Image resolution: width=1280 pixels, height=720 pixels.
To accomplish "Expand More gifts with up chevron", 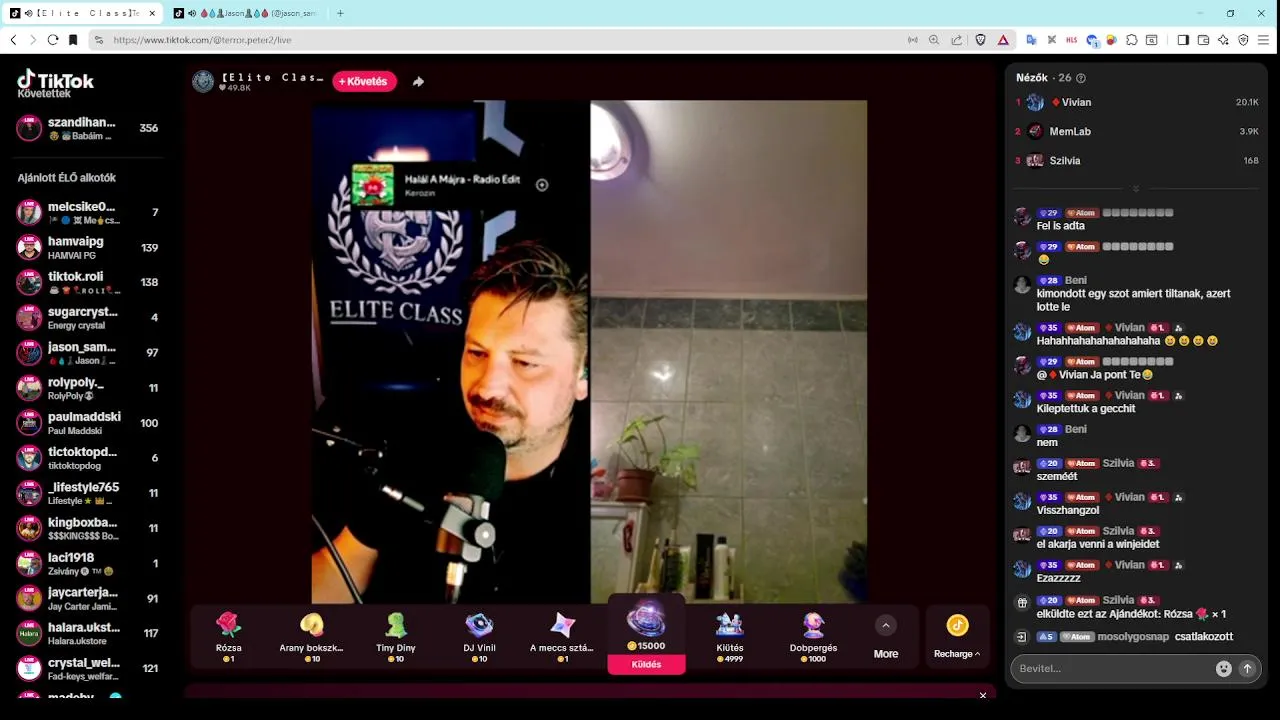I will [885, 625].
